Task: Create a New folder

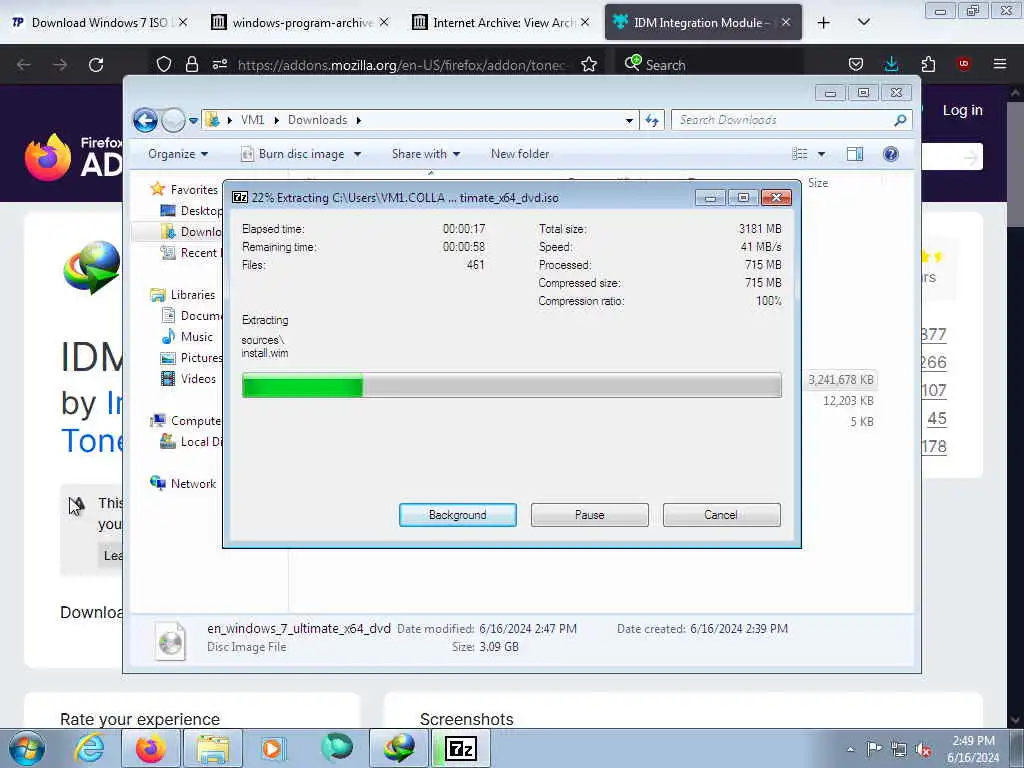Action: (520, 154)
